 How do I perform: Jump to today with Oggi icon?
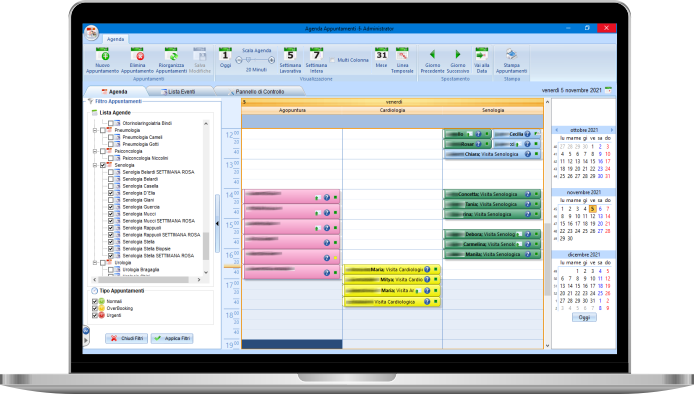click(x=225, y=54)
